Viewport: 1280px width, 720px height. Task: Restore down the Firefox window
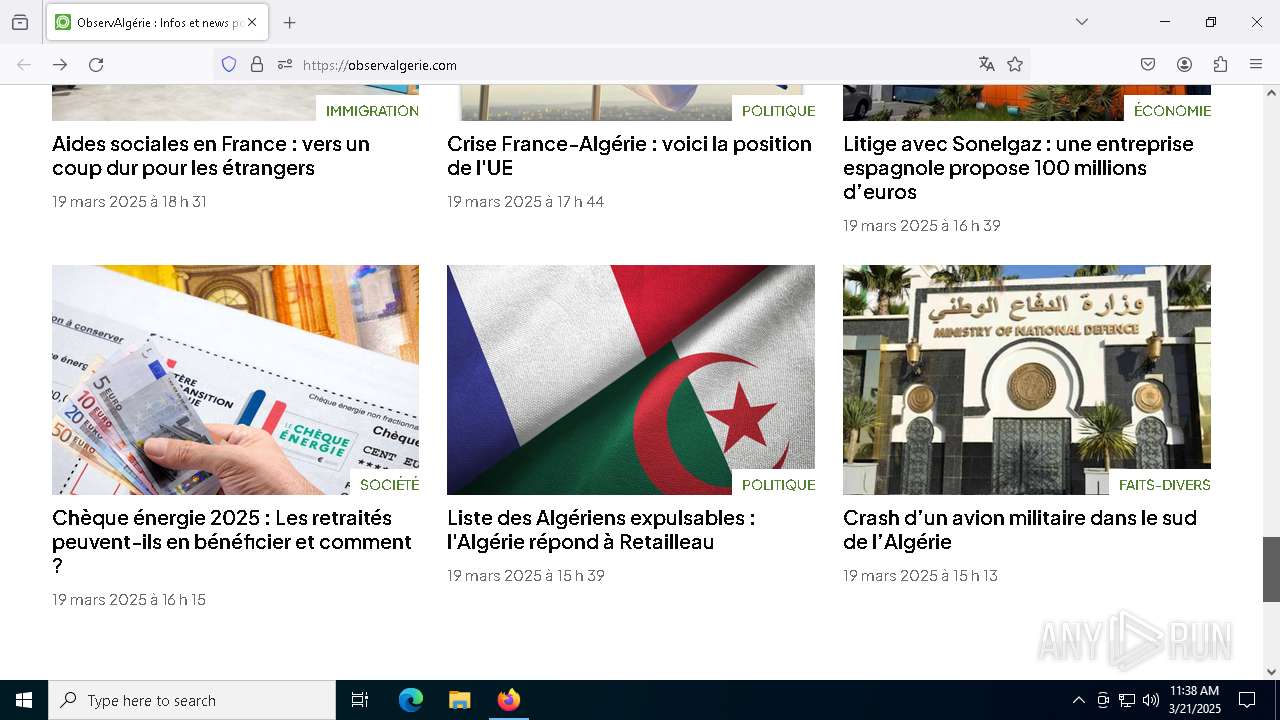(x=1211, y=22)
